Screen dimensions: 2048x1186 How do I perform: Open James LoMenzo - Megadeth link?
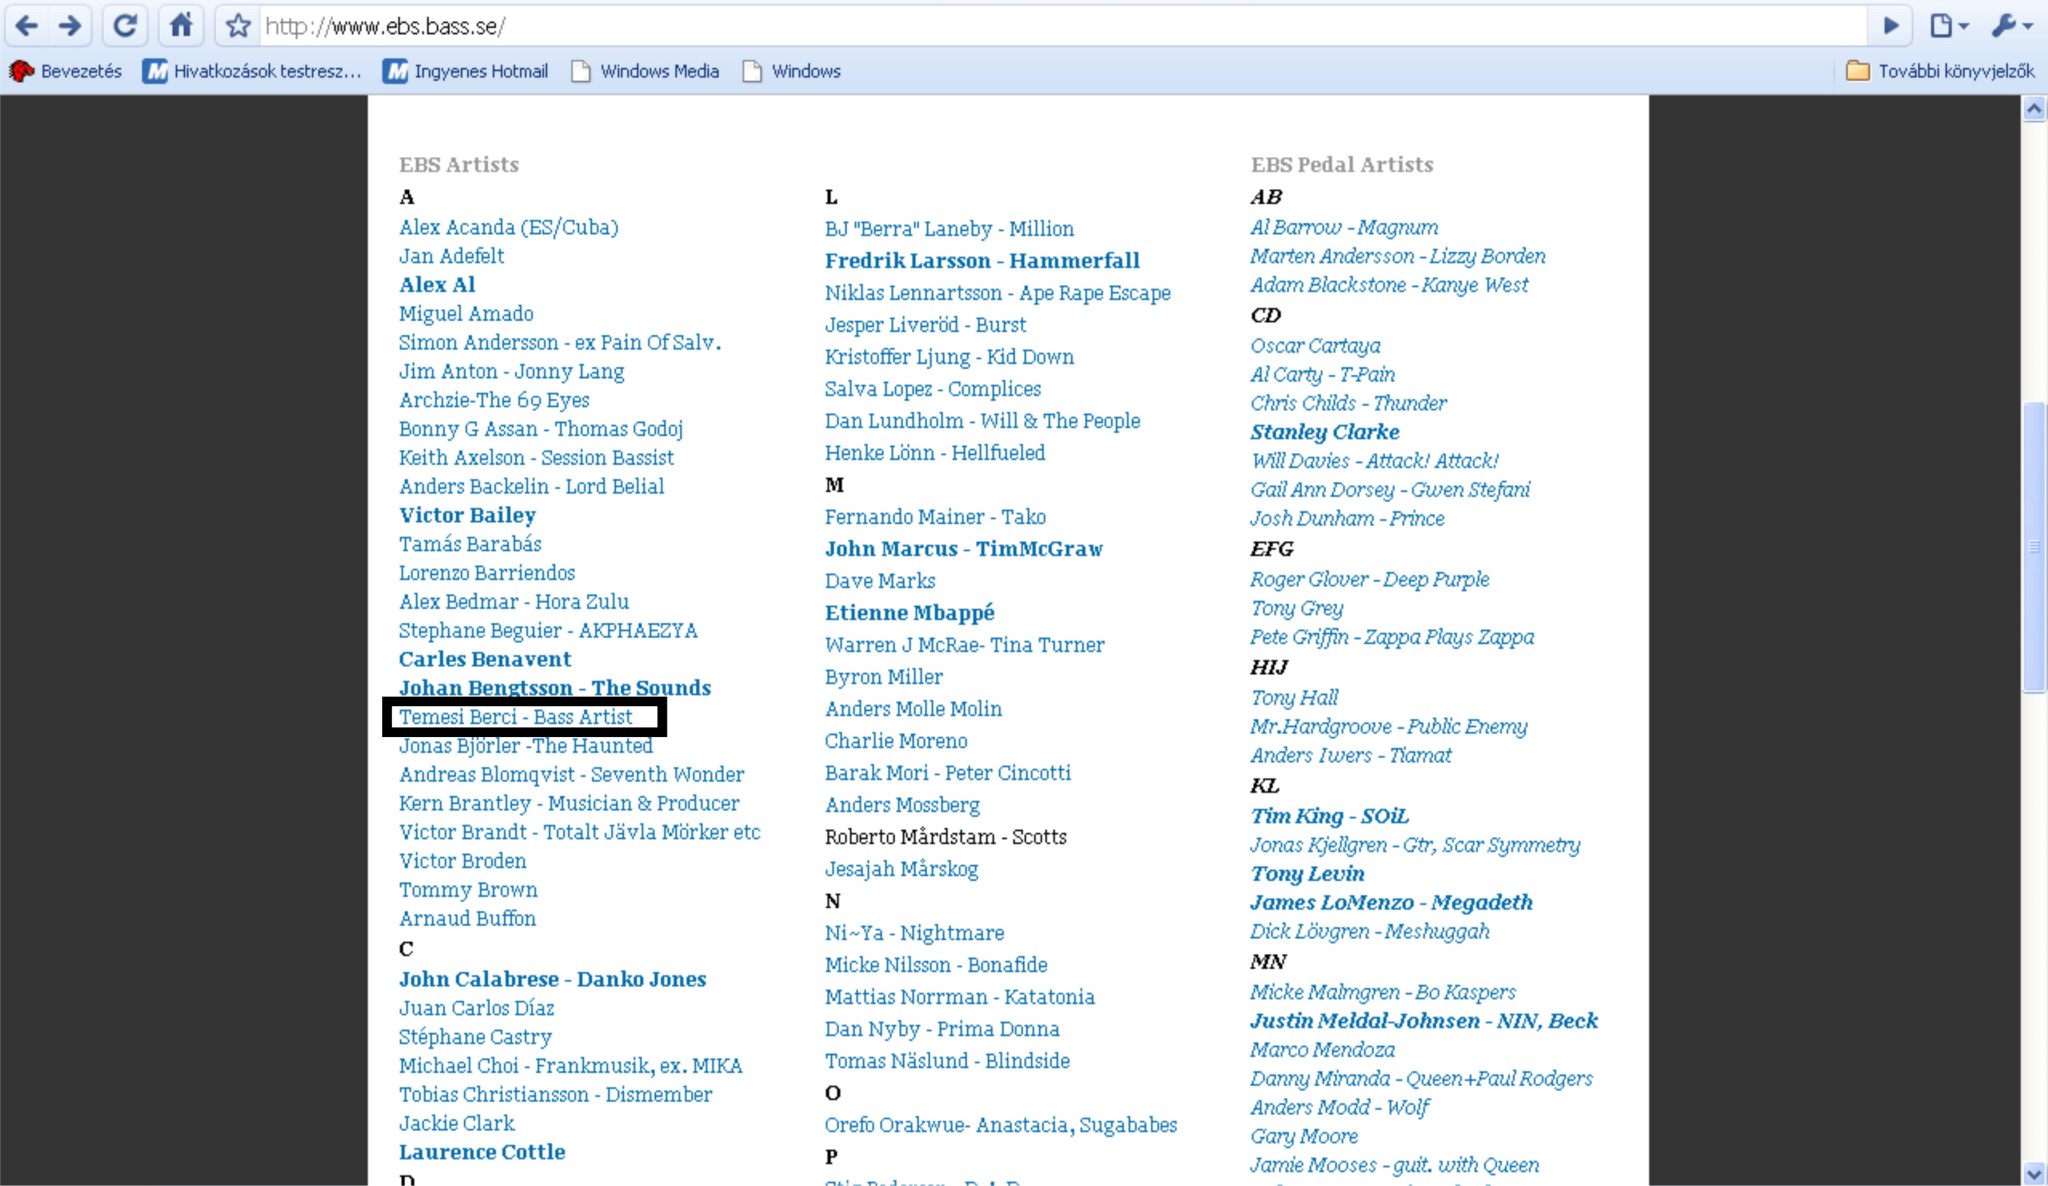coord(1391,903)
